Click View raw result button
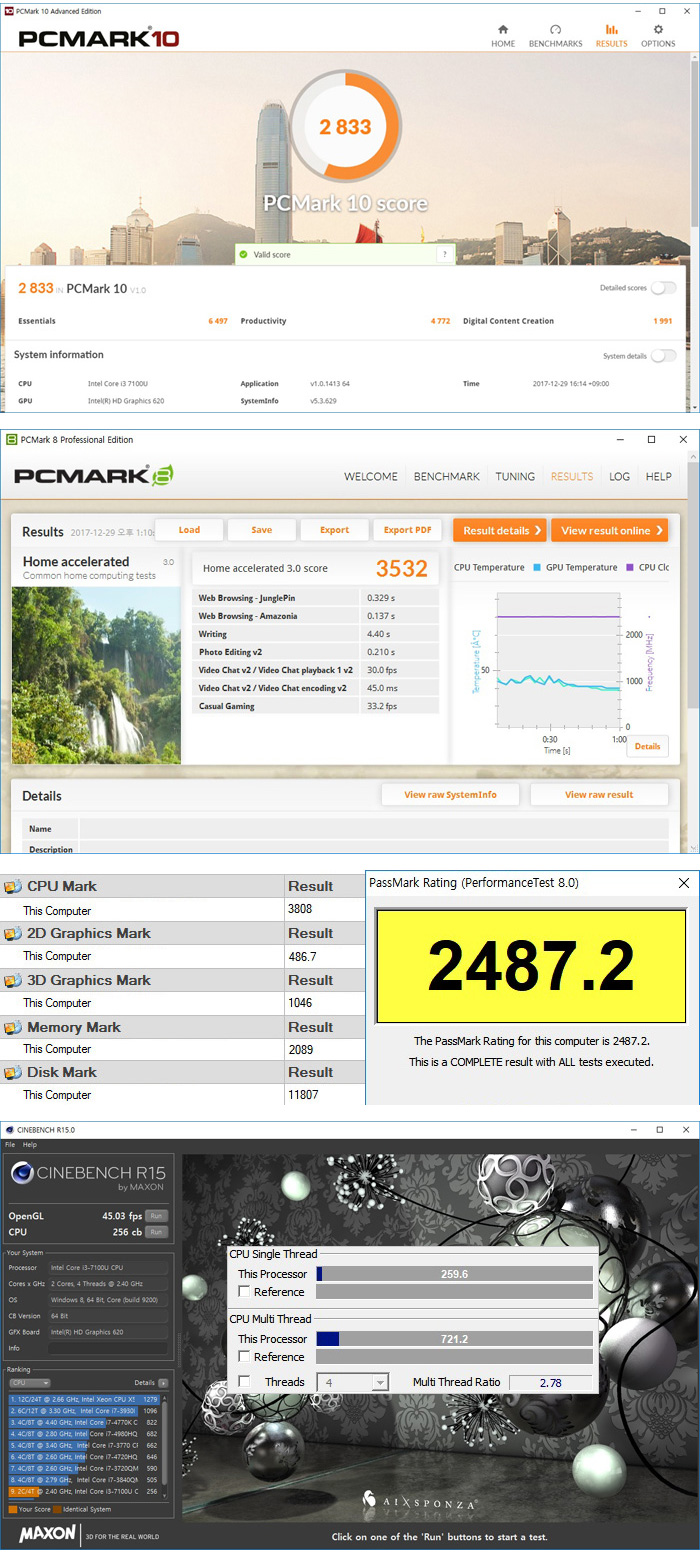The image size is (700, 1553). [599, 795]
